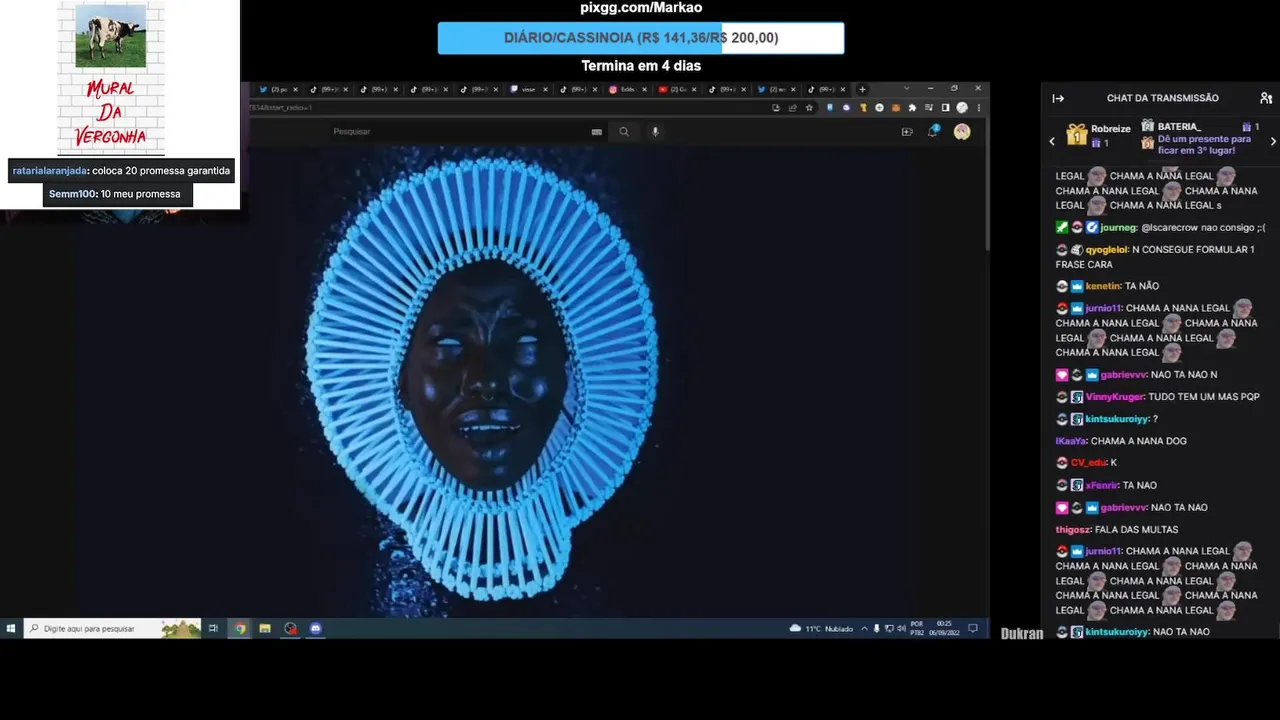The image size is (1280, 720).
Task: Open File Explorer from the taskbar
Action: tap(265, 628)
